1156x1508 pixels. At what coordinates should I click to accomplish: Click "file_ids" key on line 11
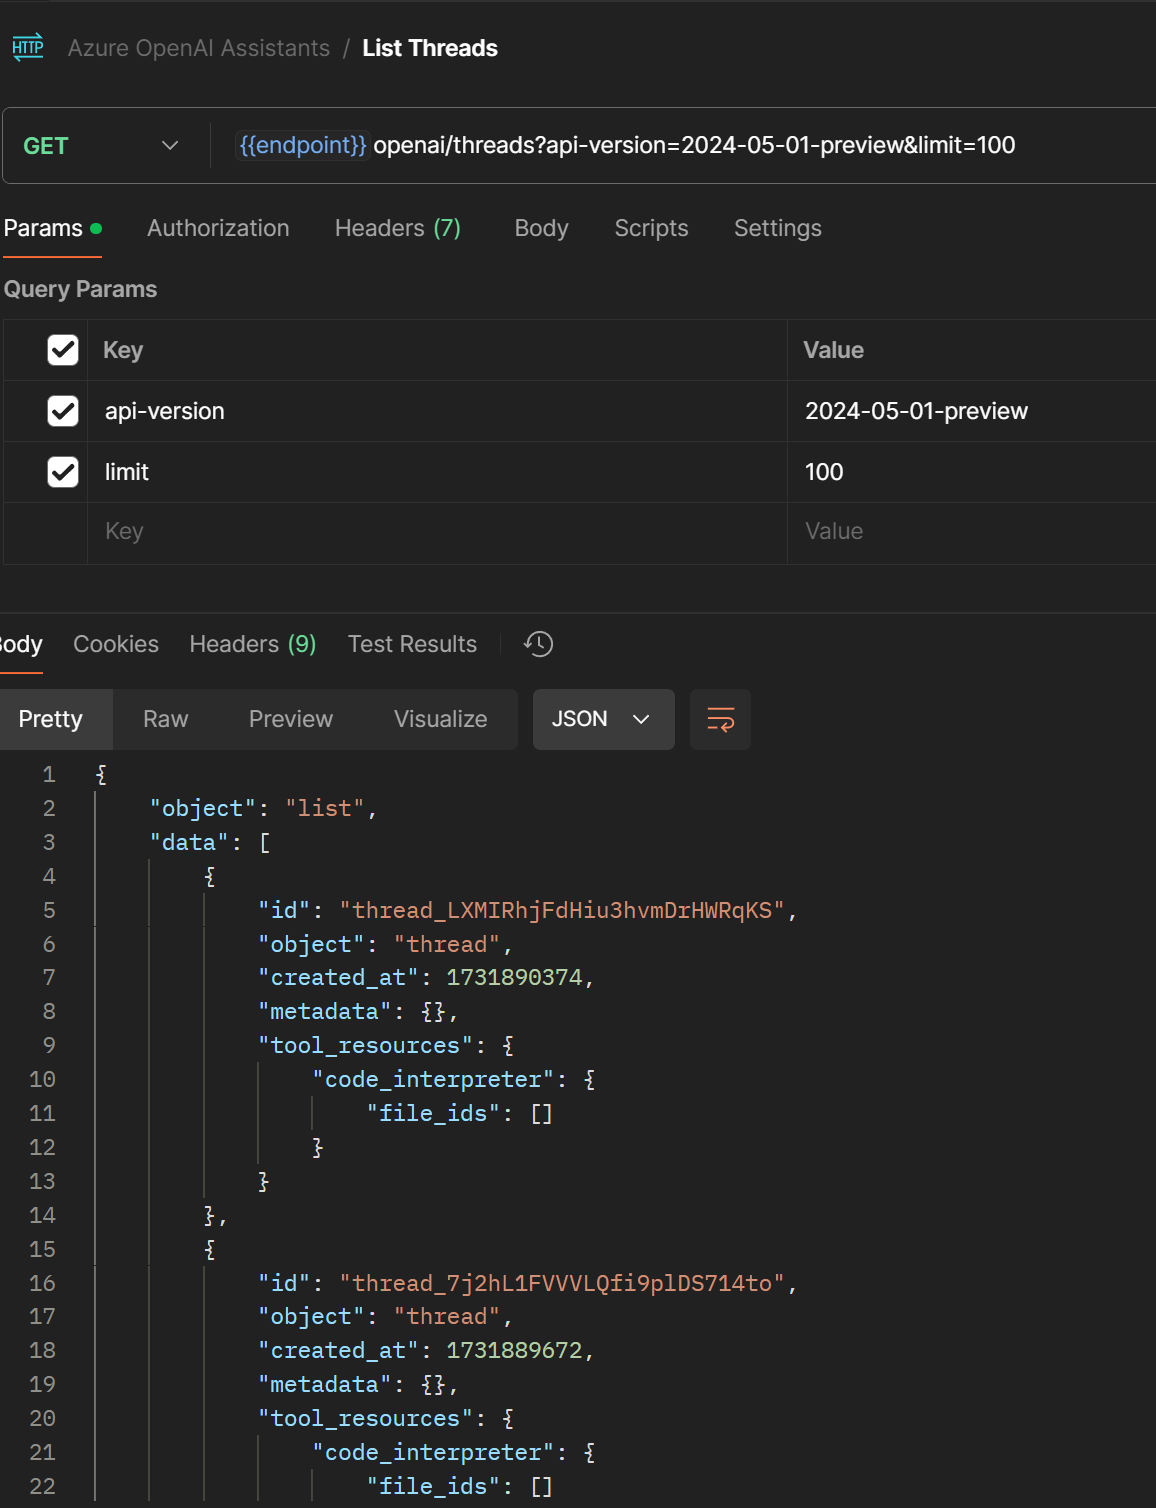tap(433, 1113)
